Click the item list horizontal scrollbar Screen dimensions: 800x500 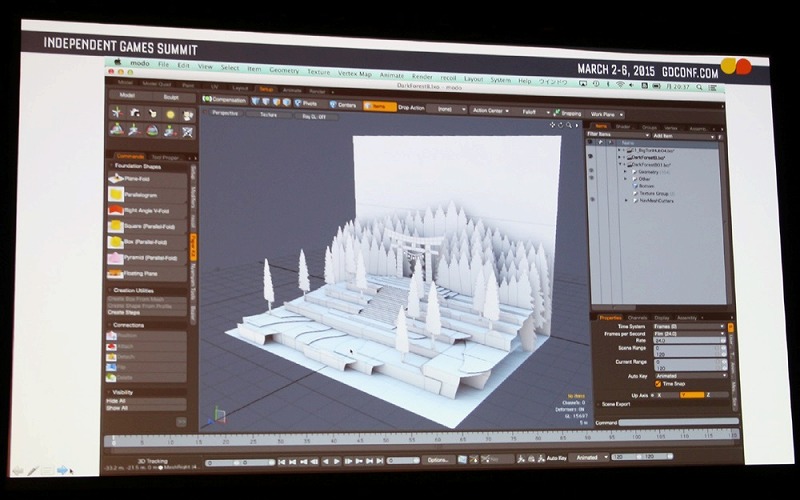[x=613, y=308]
